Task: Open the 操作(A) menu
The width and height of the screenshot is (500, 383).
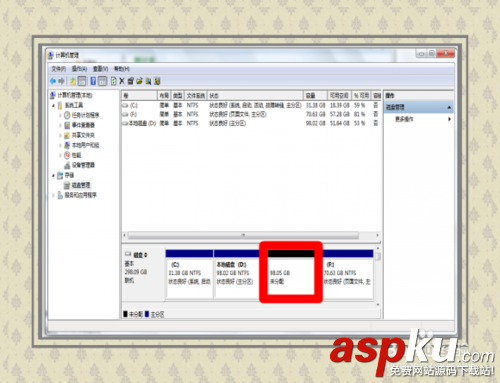Action: click(79, 69)
